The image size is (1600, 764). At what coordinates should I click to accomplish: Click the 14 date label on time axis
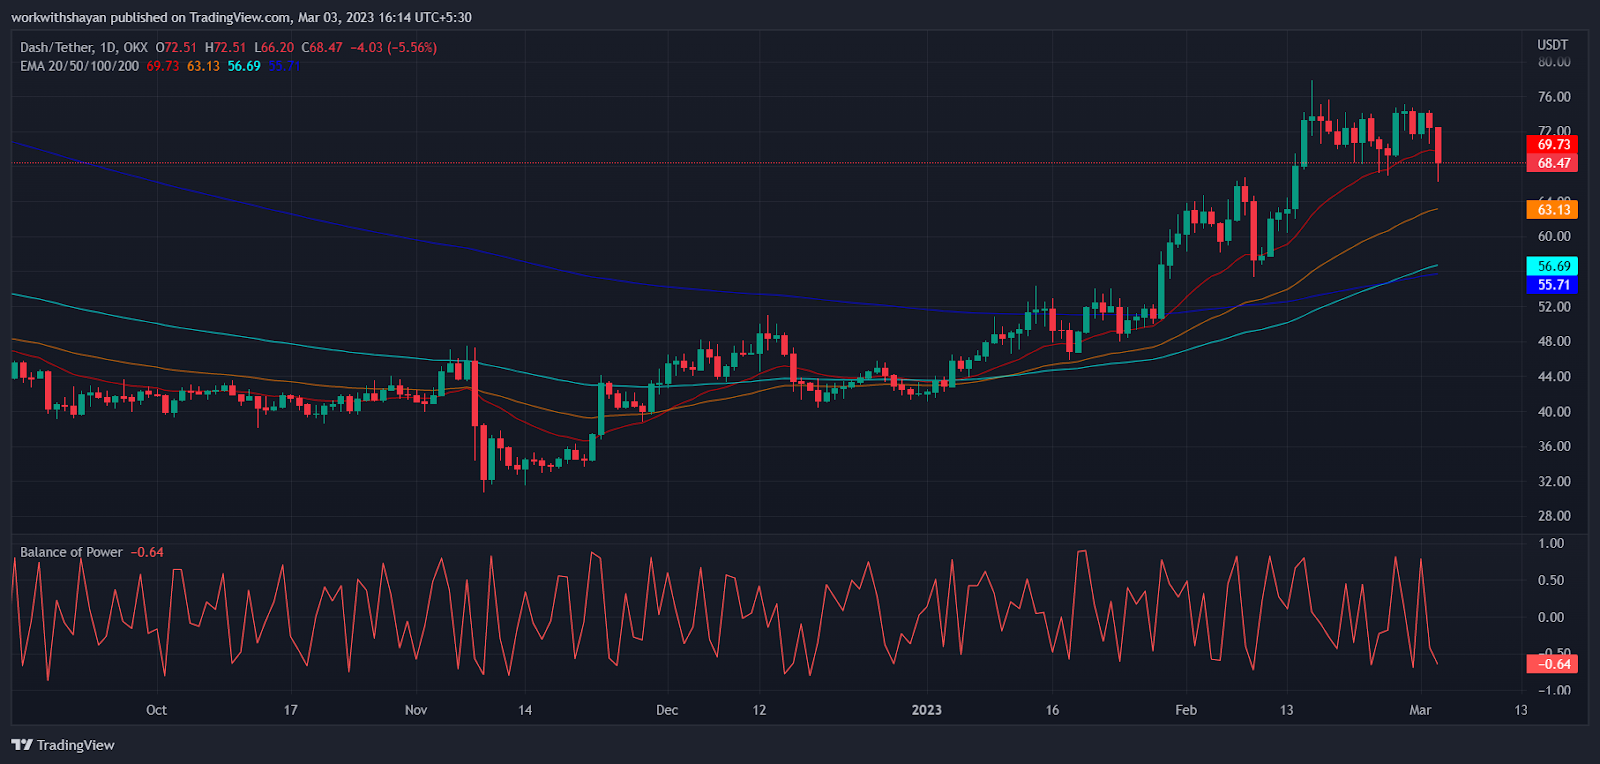[x=525, y=710]
